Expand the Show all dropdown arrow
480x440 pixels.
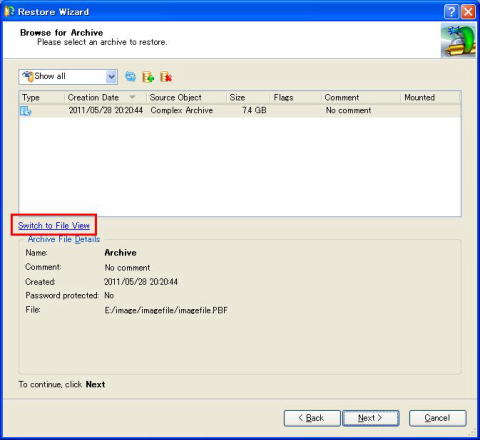[x=111, y=77]
